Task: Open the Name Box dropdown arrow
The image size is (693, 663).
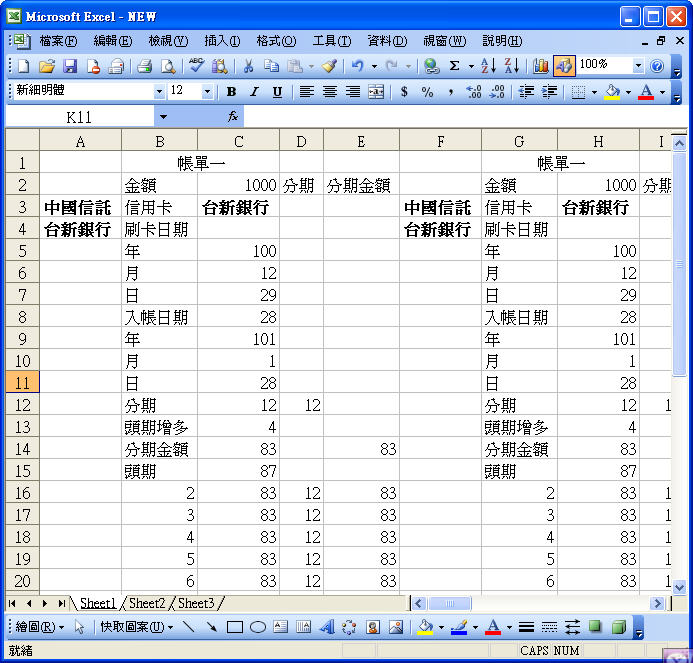Action: [164, 117]
